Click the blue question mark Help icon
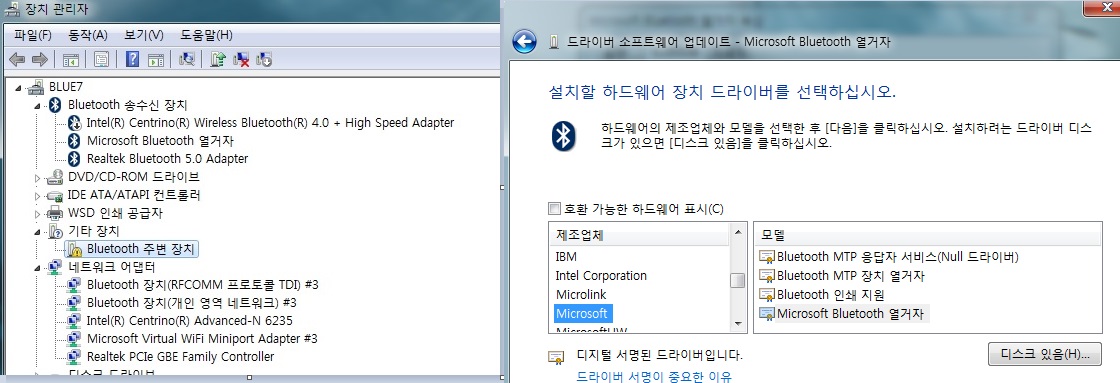Viewport: 1120px width, 383px height. tap(132, 59)
